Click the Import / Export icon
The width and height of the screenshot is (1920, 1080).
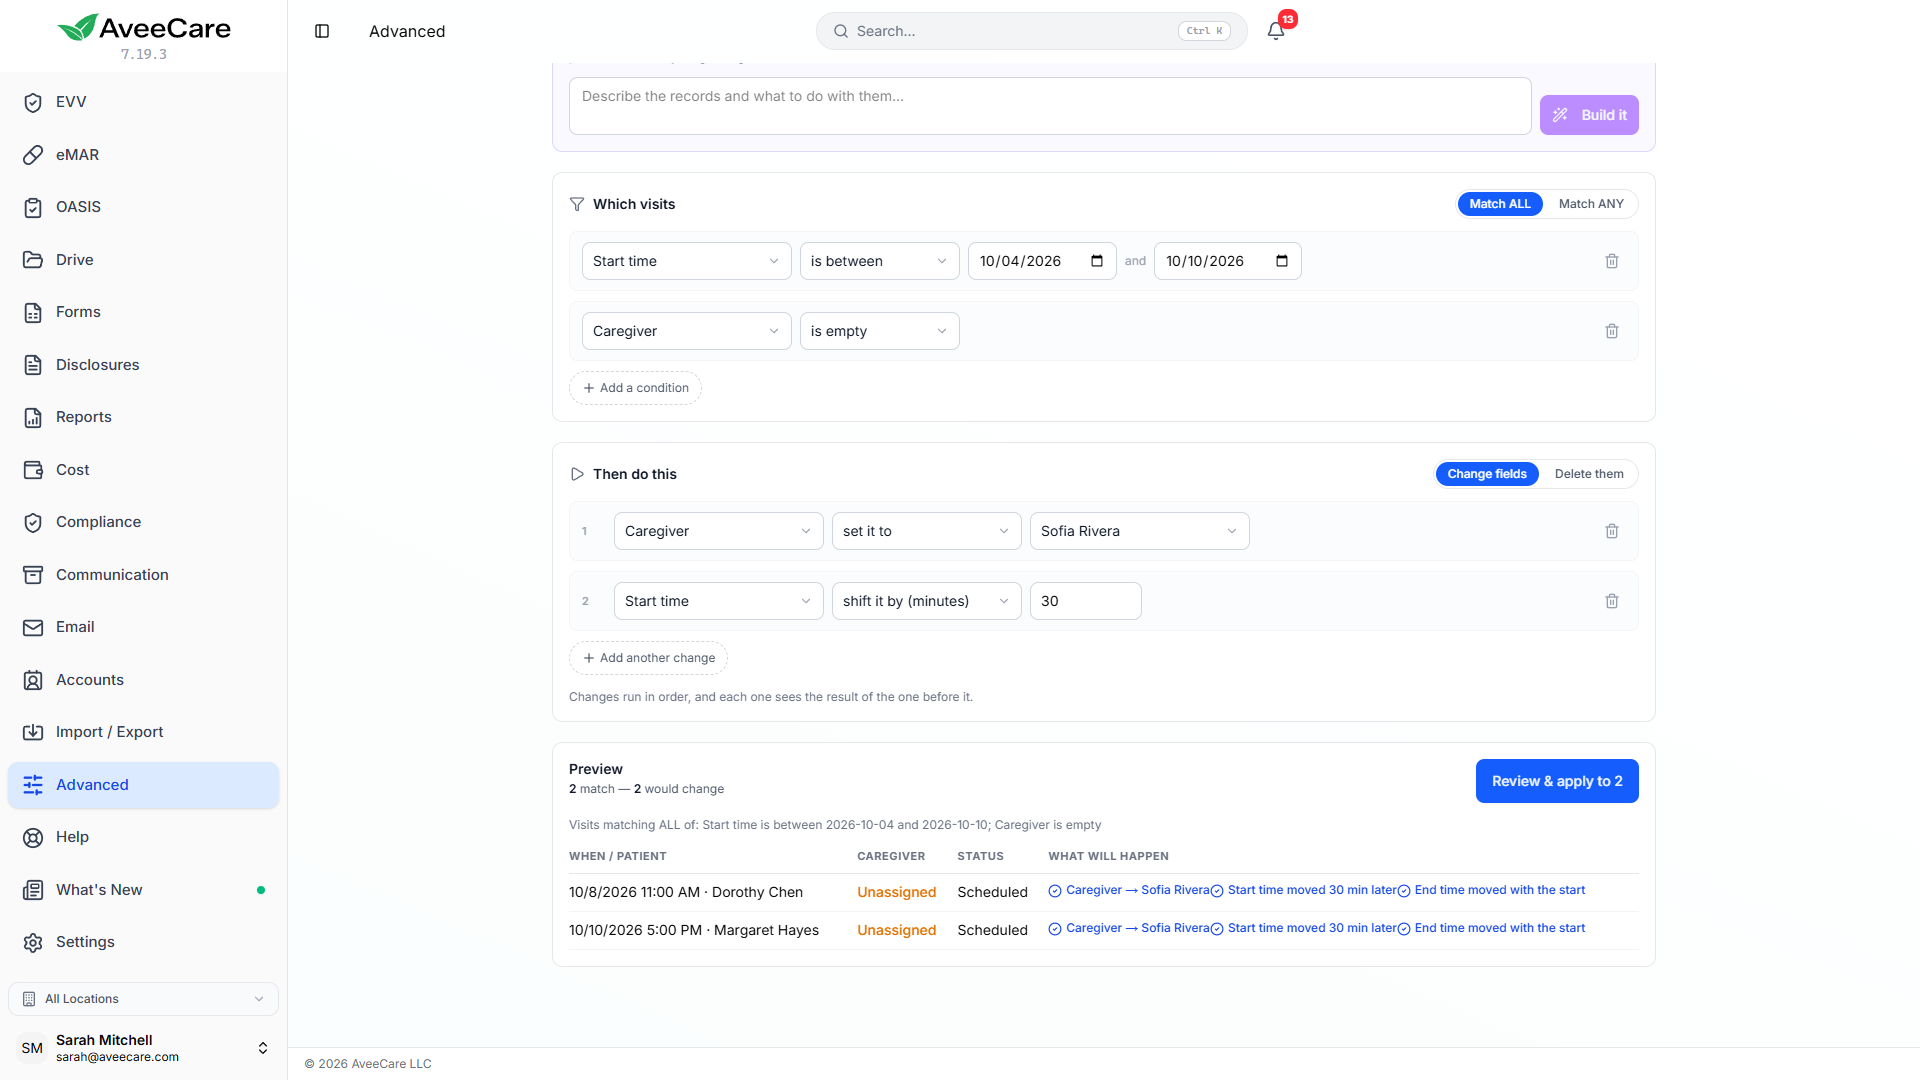point(33,732)
